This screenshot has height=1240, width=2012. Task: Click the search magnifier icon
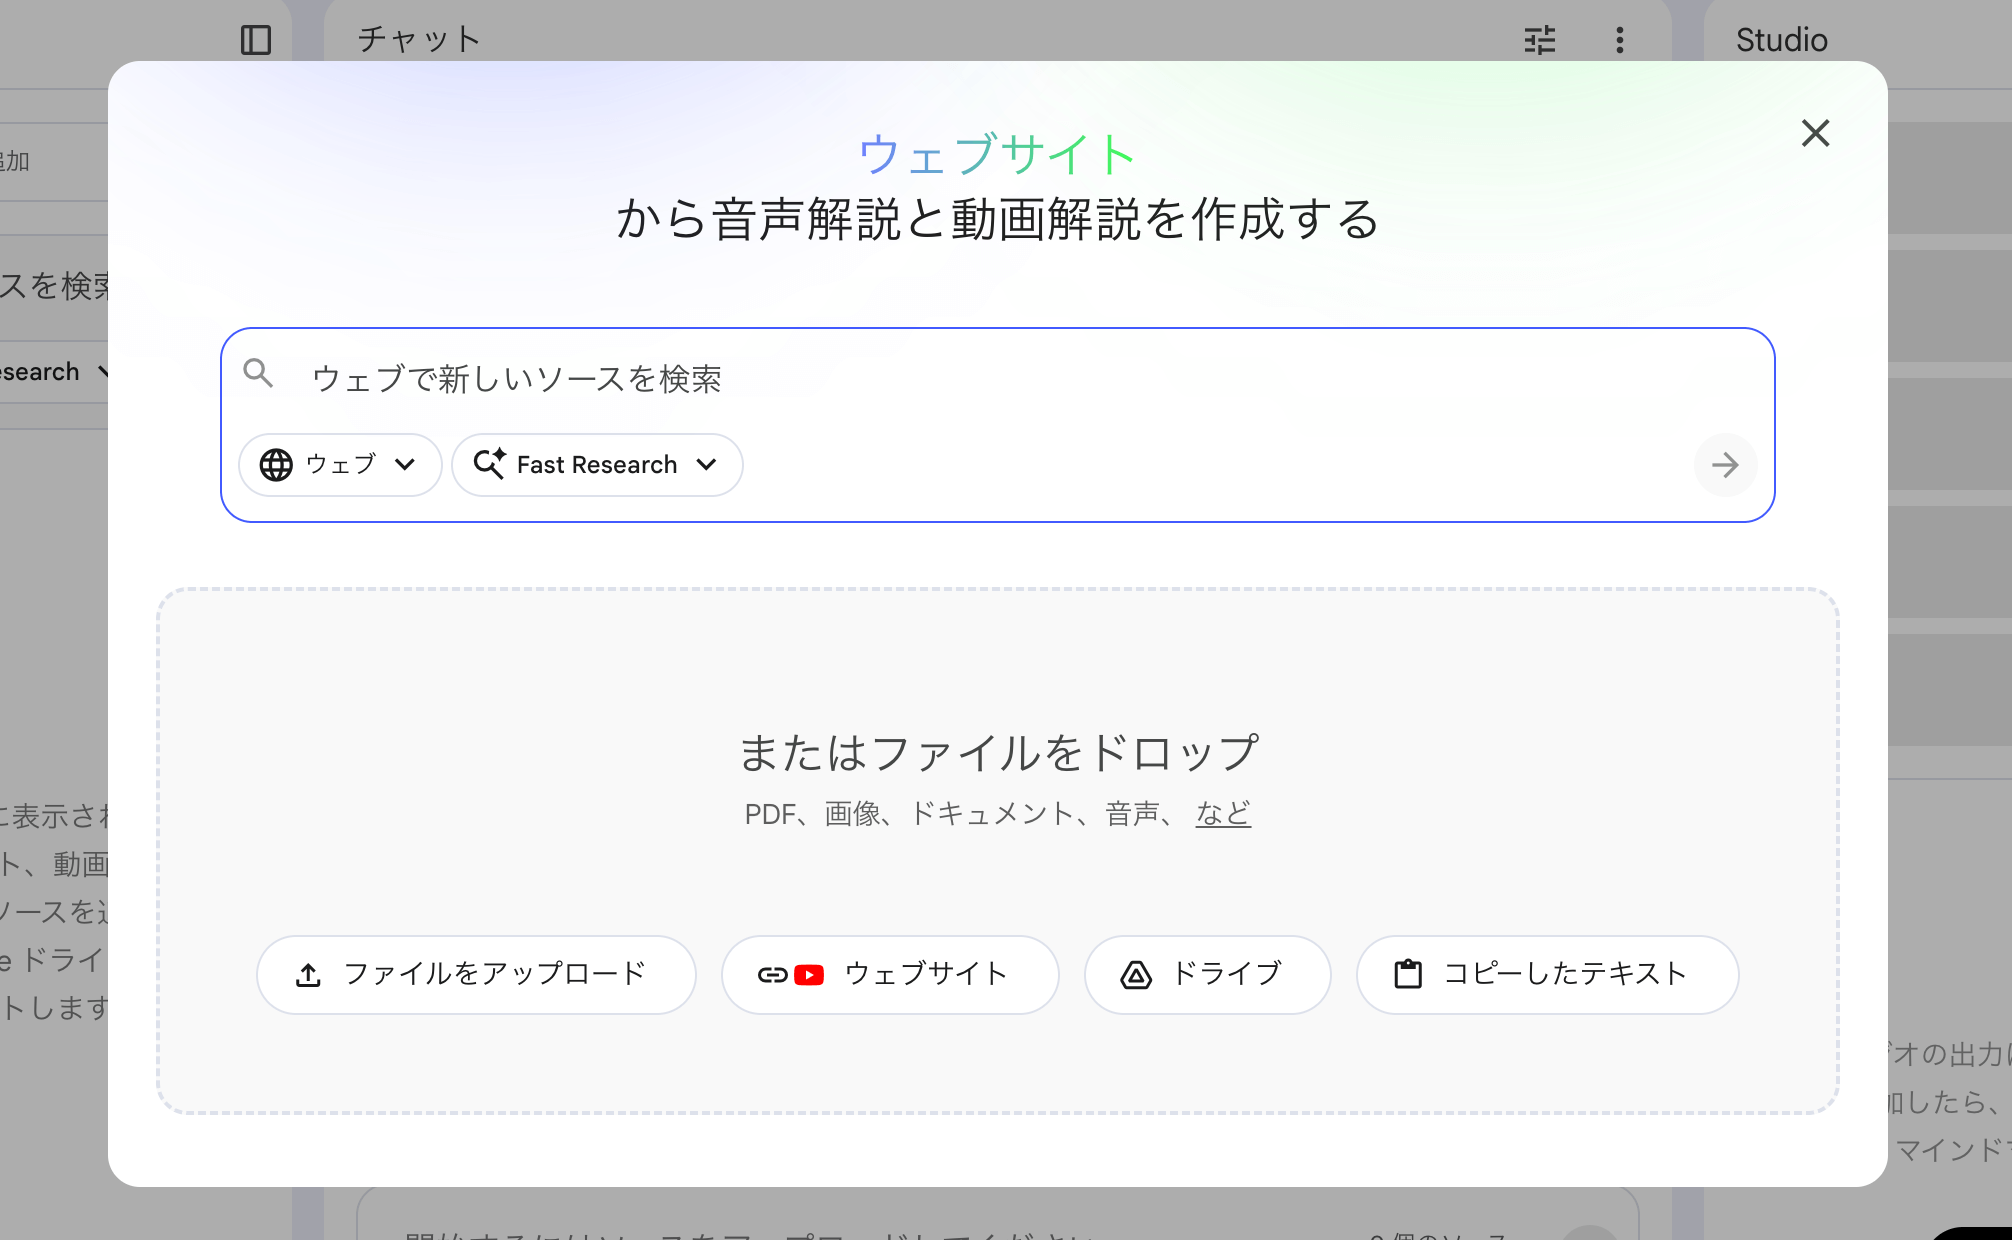pyautogui.click(x=258, y=374)
